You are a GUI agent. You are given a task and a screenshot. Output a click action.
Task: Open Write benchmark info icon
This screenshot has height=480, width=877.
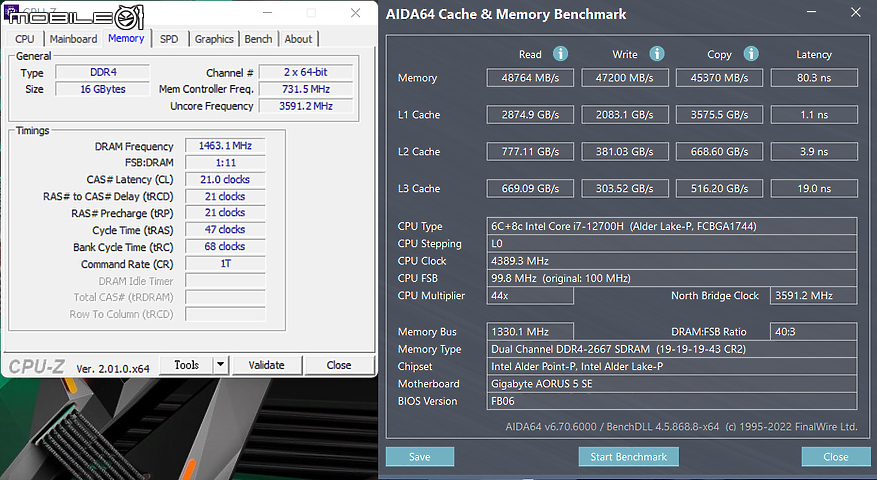[x=657, y=54]
